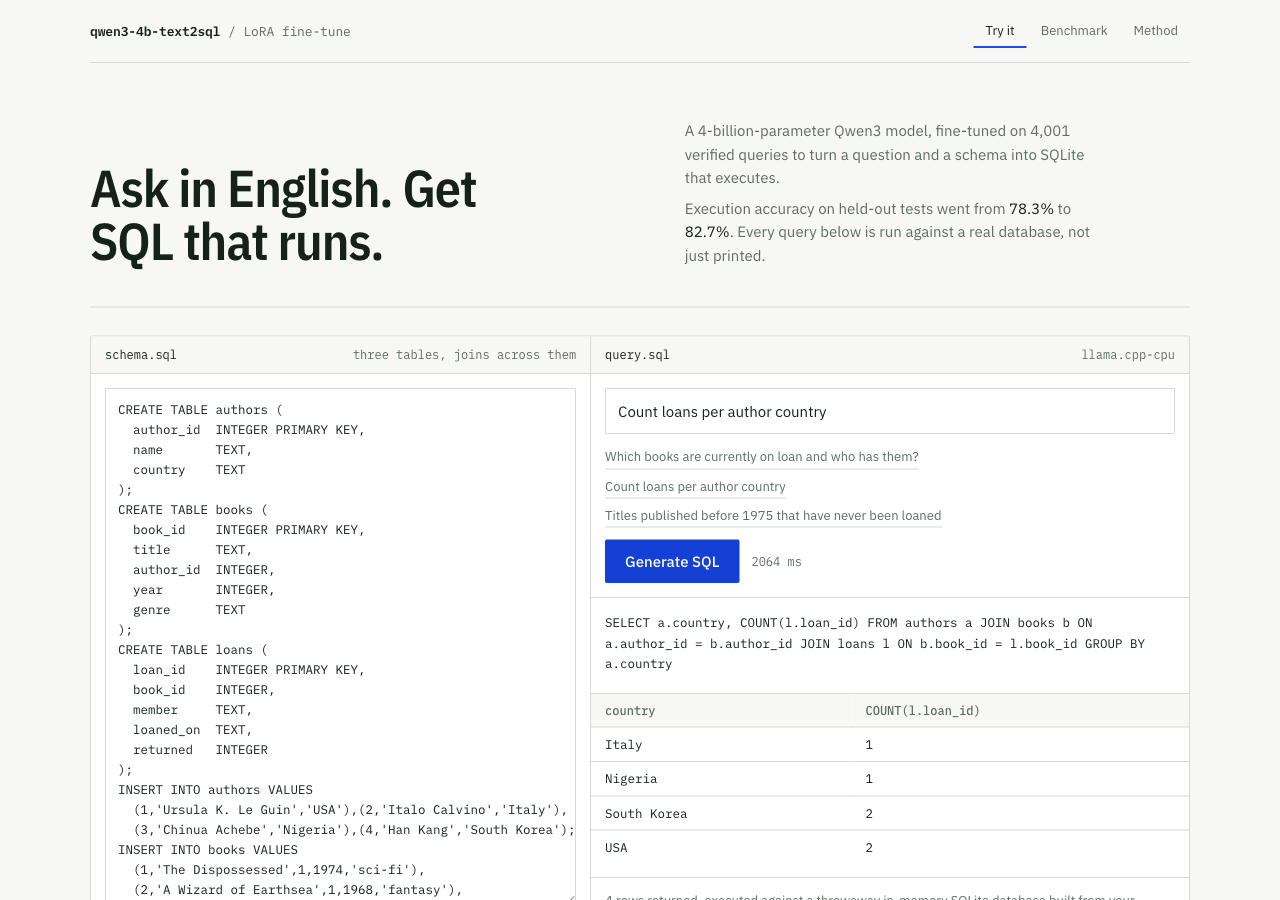This screenshot has height=900, width=1280.
Task: Pick the 'Count loans per author country' example link
Action: tap(695, 487)
